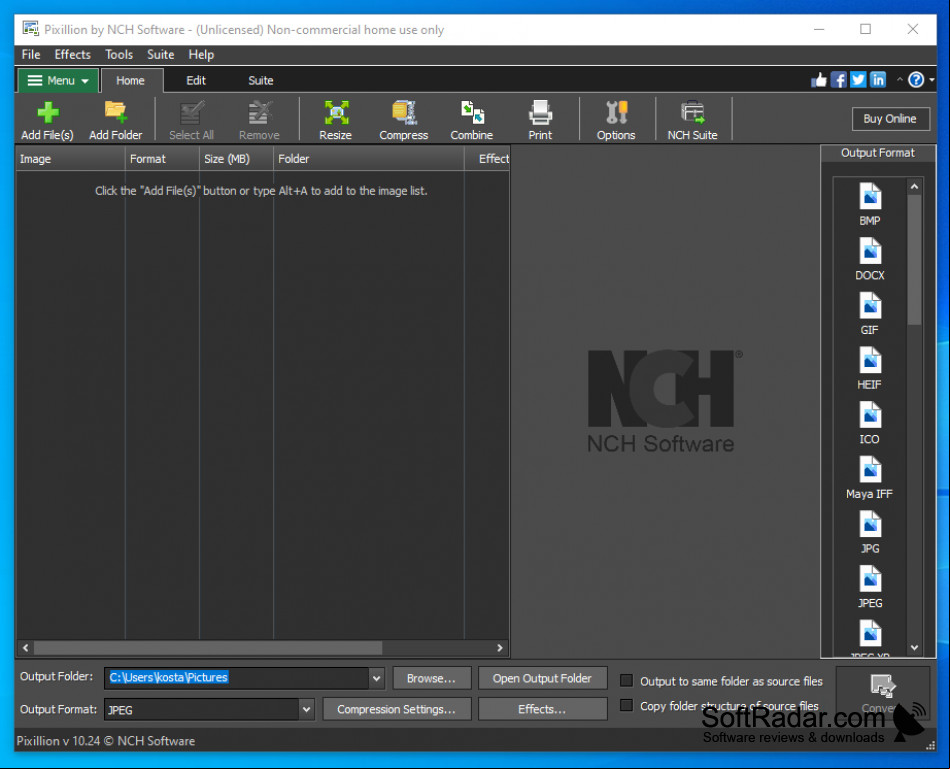Open the Help menu

tap(201, 55)
